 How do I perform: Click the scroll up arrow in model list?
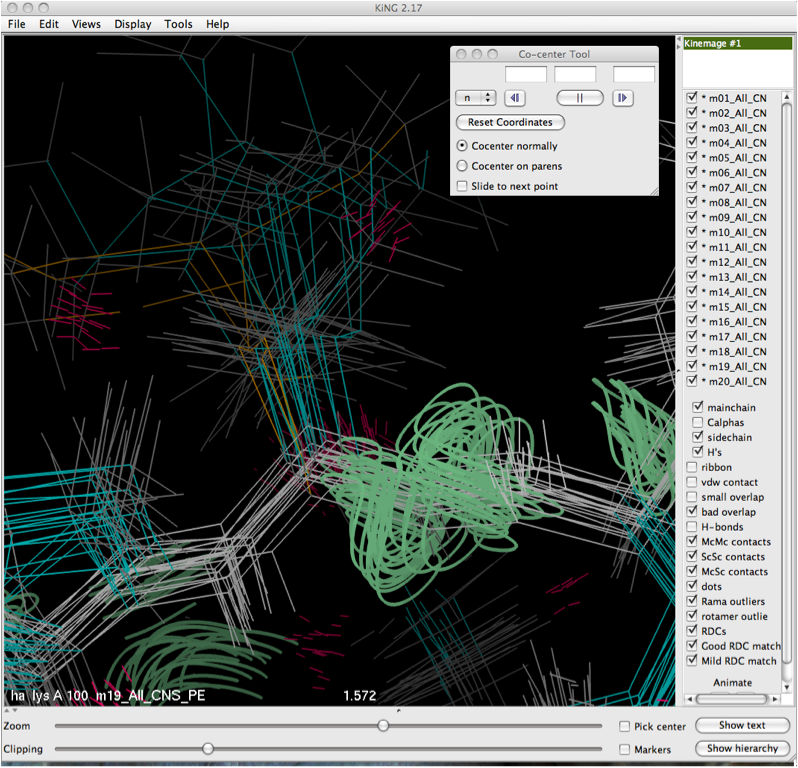coord(786,95)
